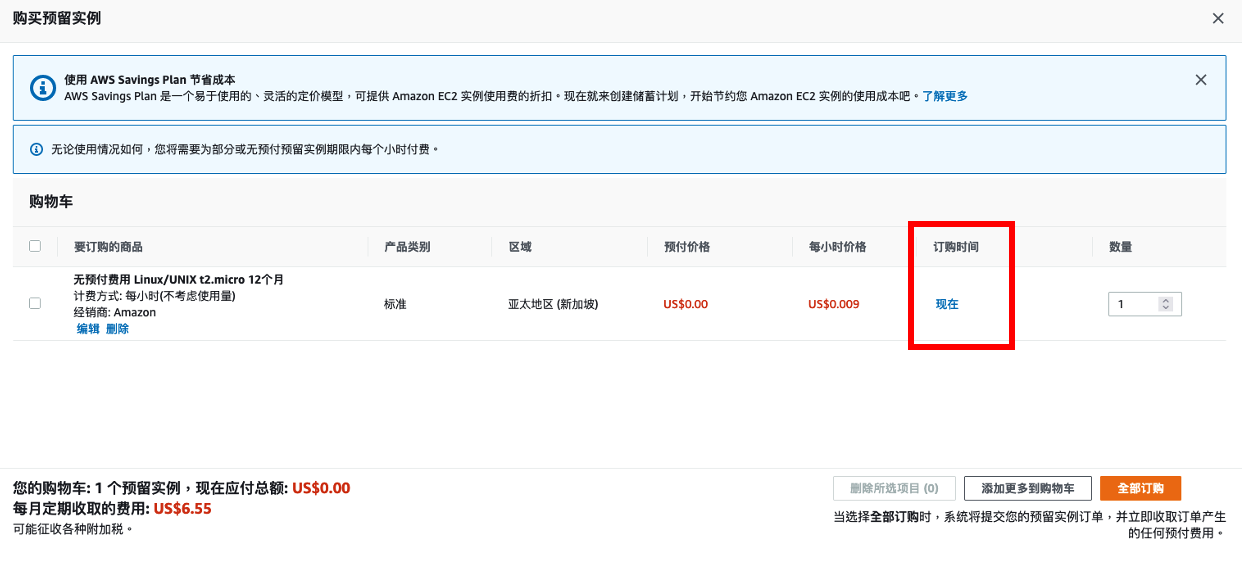Viewport: 1245px width, 562px height.
Task: Dismiss the AWS Savings Plan banner
Action: click(1201, 80)
